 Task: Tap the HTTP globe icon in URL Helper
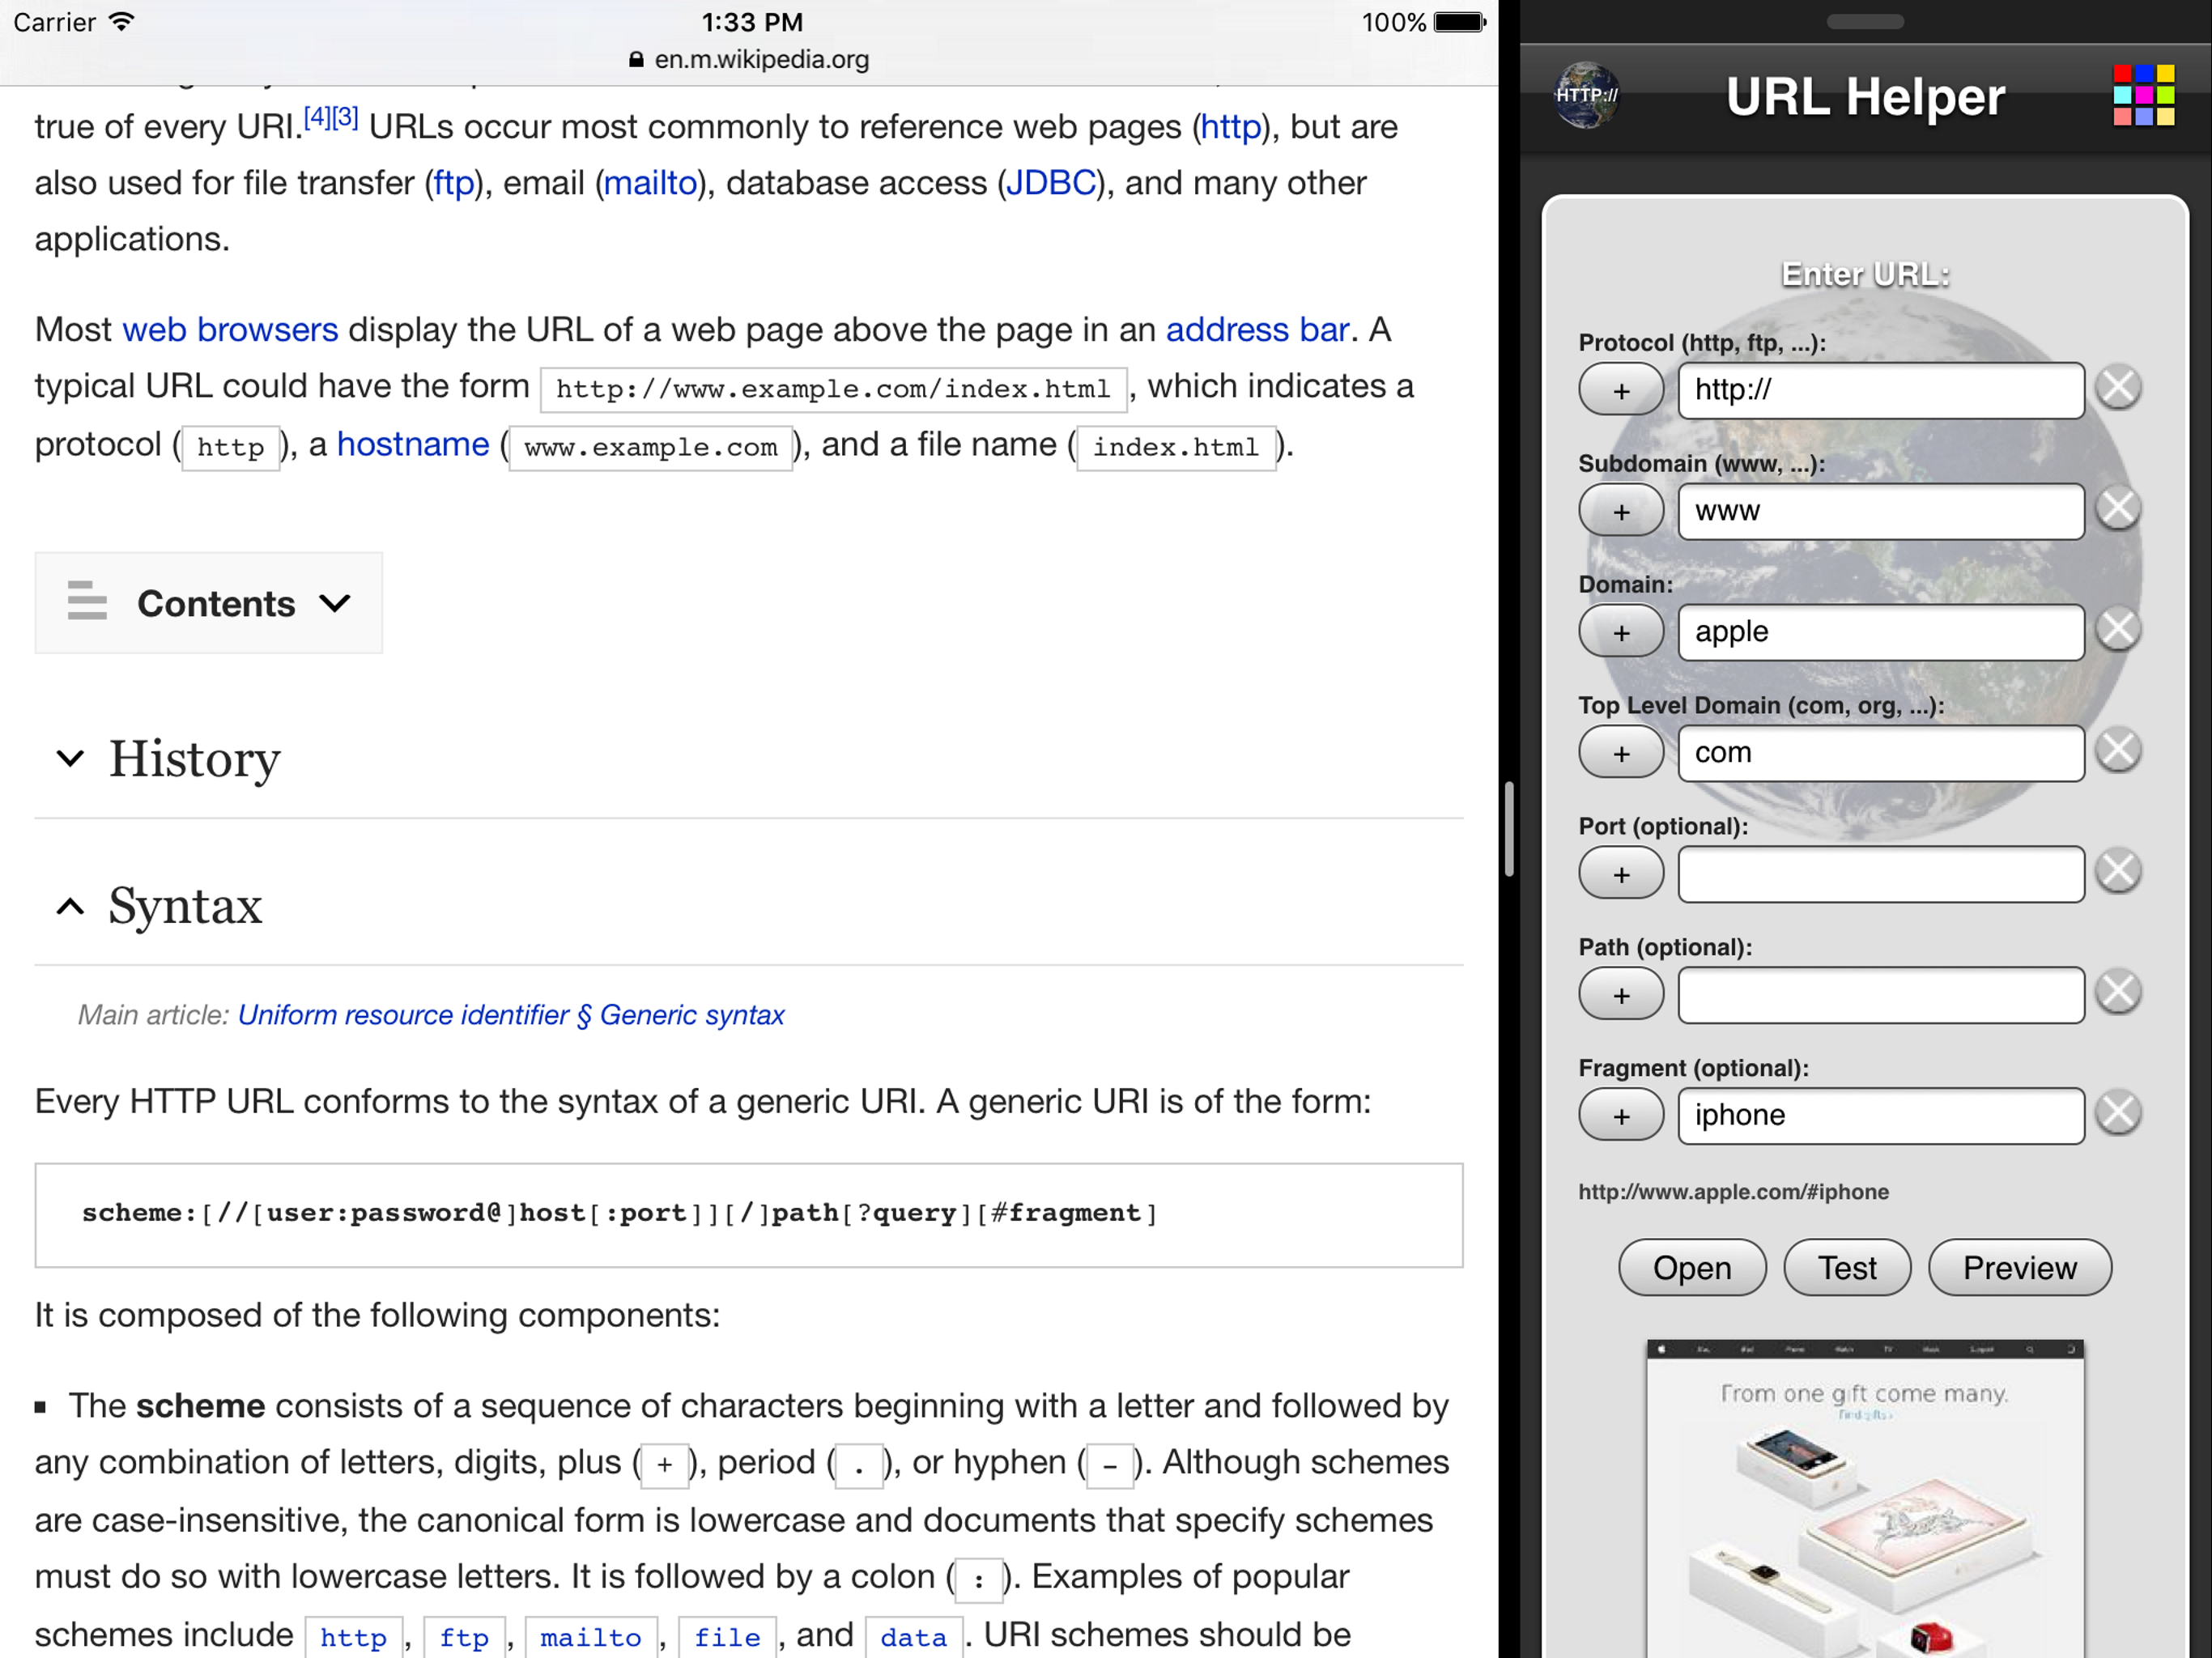click(x=1587, y=96)
